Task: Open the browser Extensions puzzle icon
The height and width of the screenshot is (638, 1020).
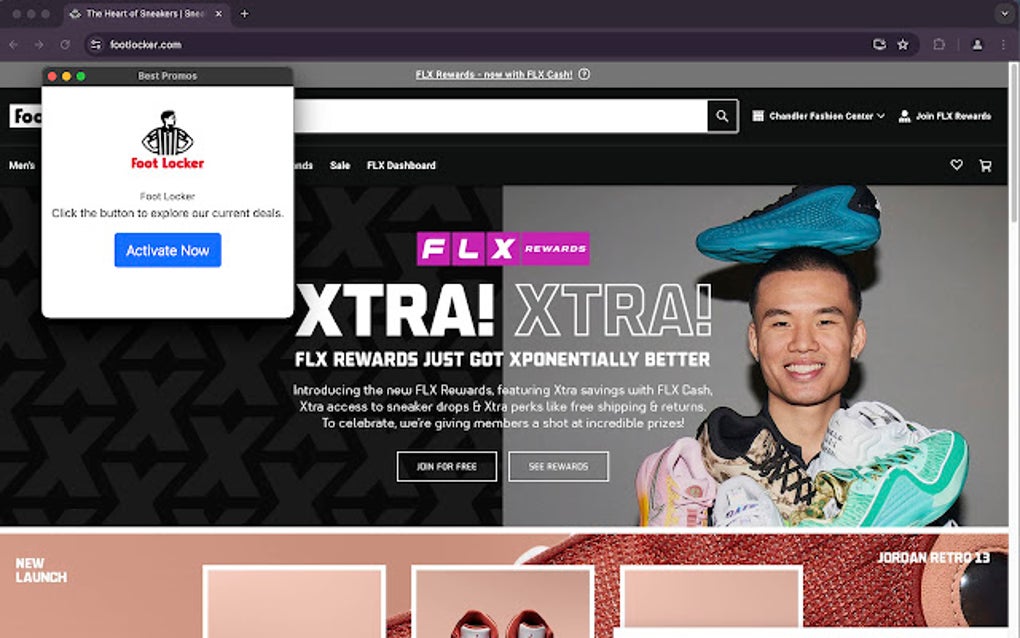Action: 938,44
